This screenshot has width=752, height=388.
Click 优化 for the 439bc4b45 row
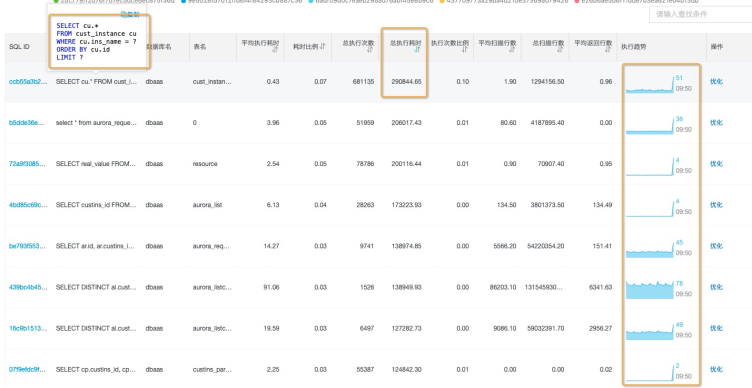[716, 287]
